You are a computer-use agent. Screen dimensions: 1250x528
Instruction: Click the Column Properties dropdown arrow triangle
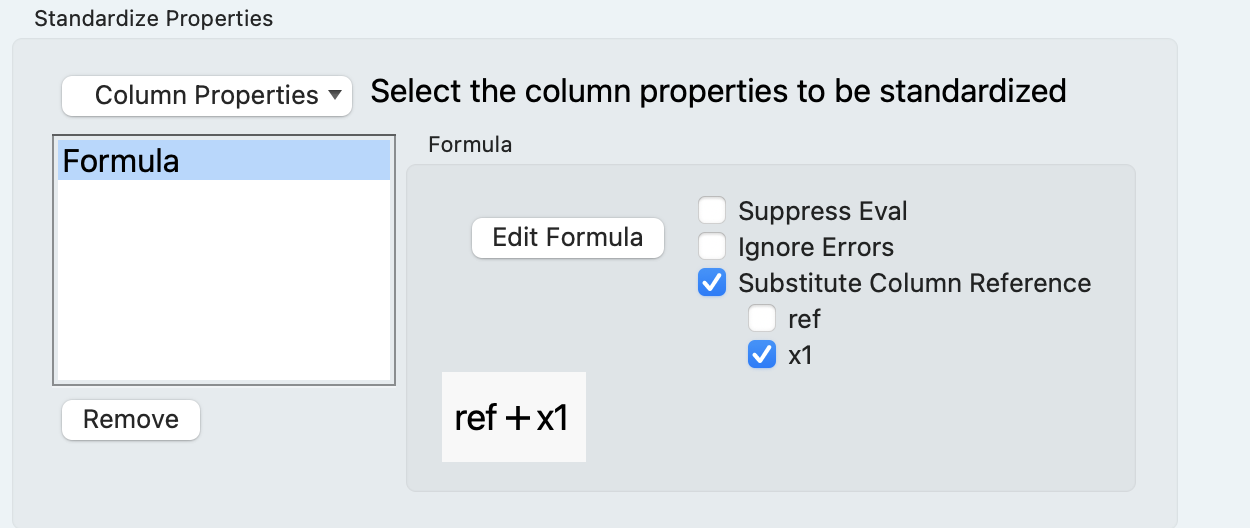tap(334, 96)
